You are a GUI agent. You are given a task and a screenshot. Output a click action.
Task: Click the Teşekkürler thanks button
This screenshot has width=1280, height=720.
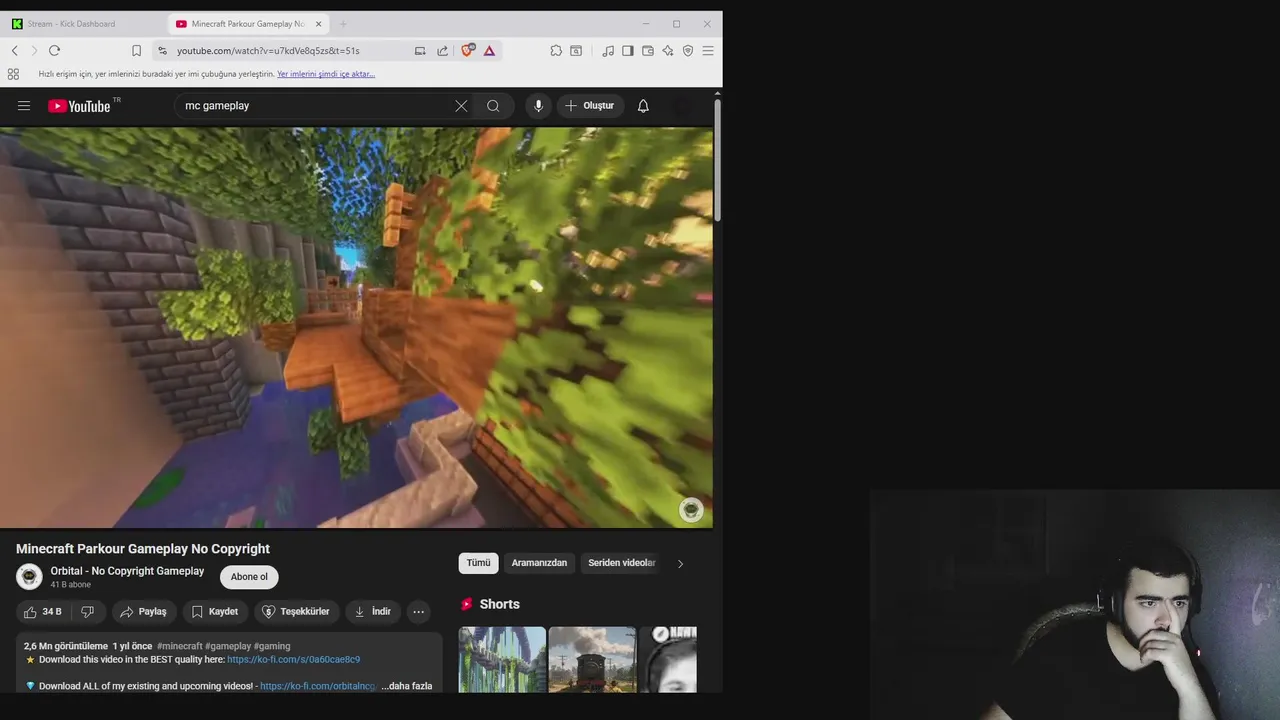pyautogui.click(x=296, y=612)
